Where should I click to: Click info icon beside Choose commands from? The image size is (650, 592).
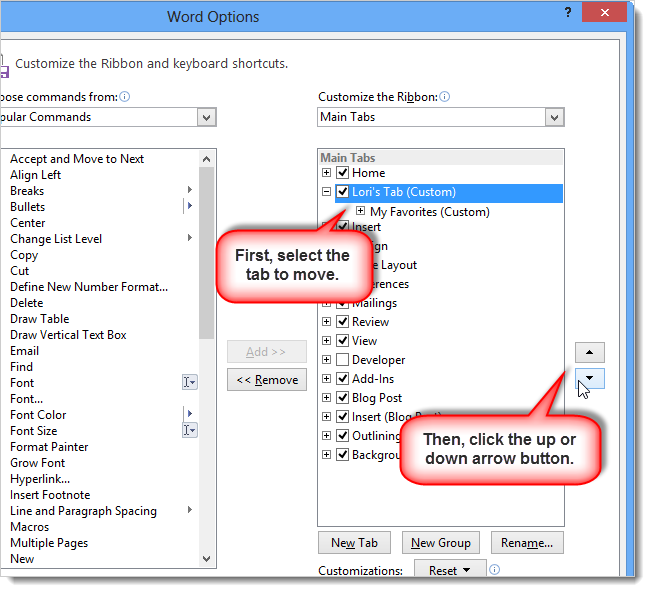[124, 97]
